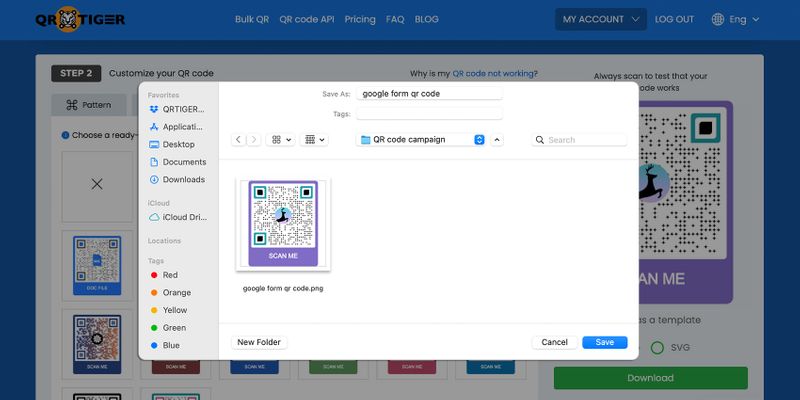
Task: Open the language globe icon
Action: coord(718,19)
